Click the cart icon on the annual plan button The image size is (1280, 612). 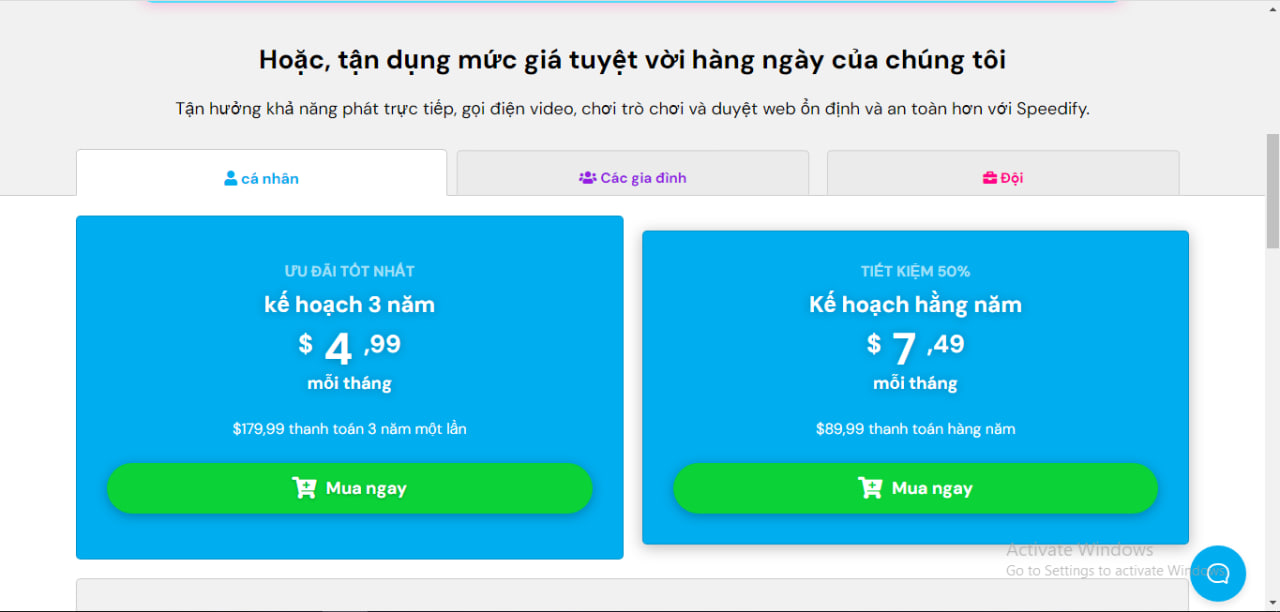(x=868, y=488)
